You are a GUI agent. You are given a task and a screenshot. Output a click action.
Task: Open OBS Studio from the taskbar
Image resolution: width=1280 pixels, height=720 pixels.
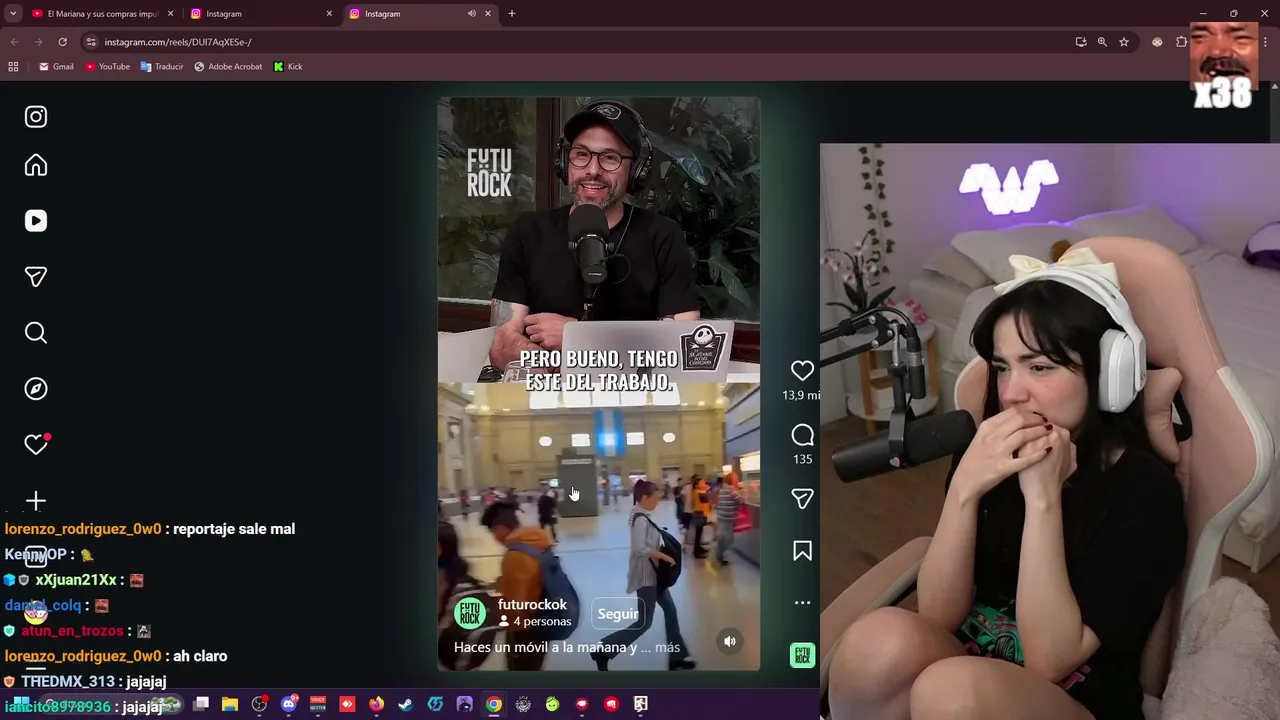259,705
